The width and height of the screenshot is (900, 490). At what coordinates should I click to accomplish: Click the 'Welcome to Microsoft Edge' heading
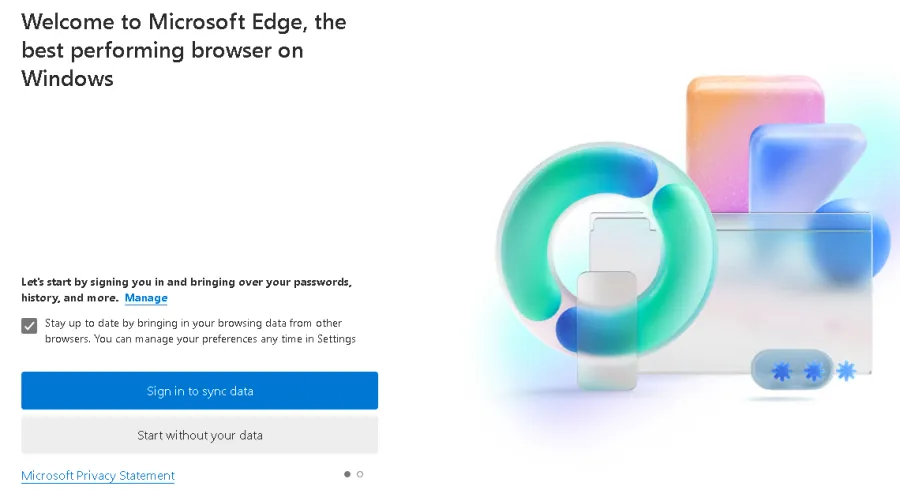click(185, 49)
